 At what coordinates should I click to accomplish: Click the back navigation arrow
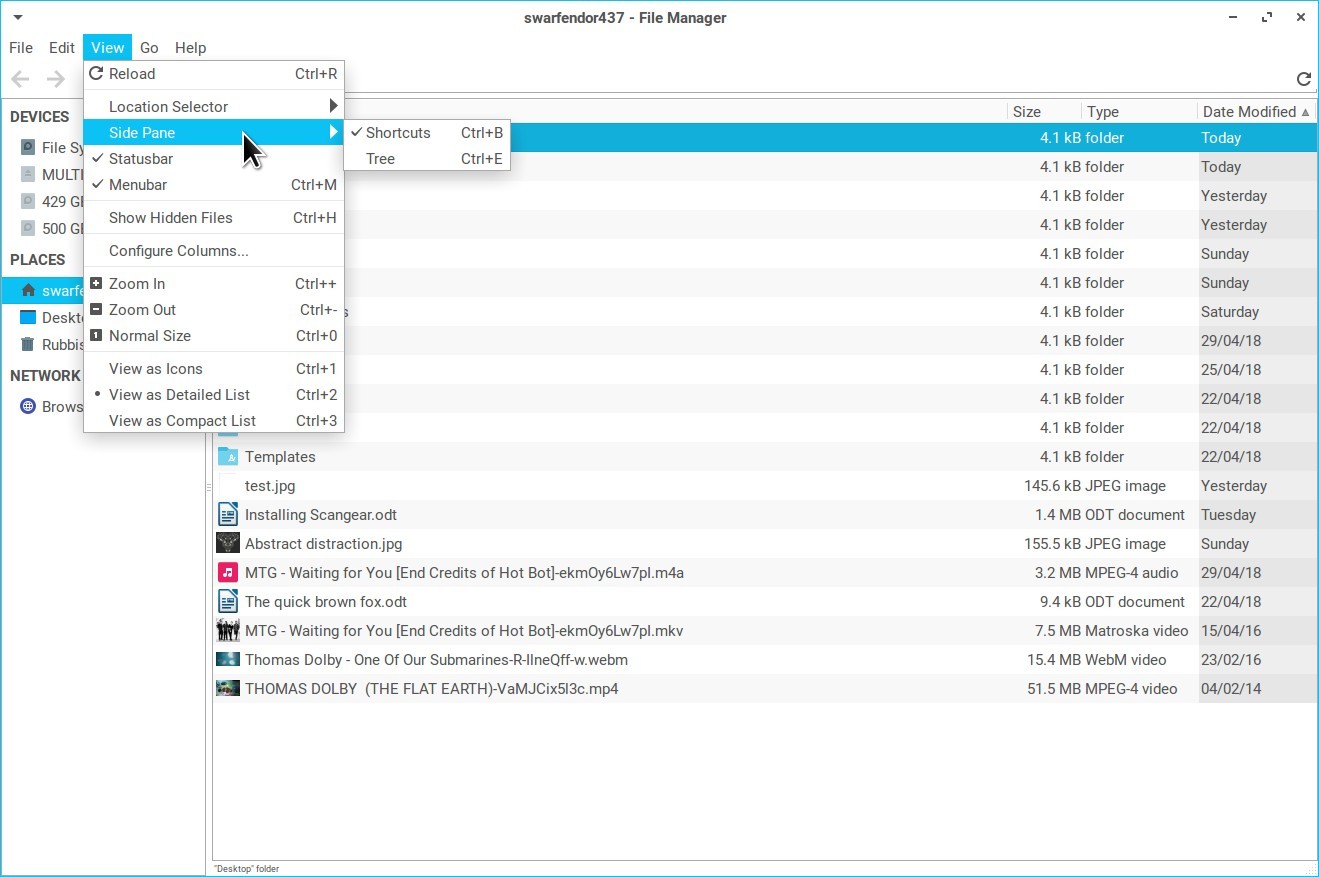[20, 79]
